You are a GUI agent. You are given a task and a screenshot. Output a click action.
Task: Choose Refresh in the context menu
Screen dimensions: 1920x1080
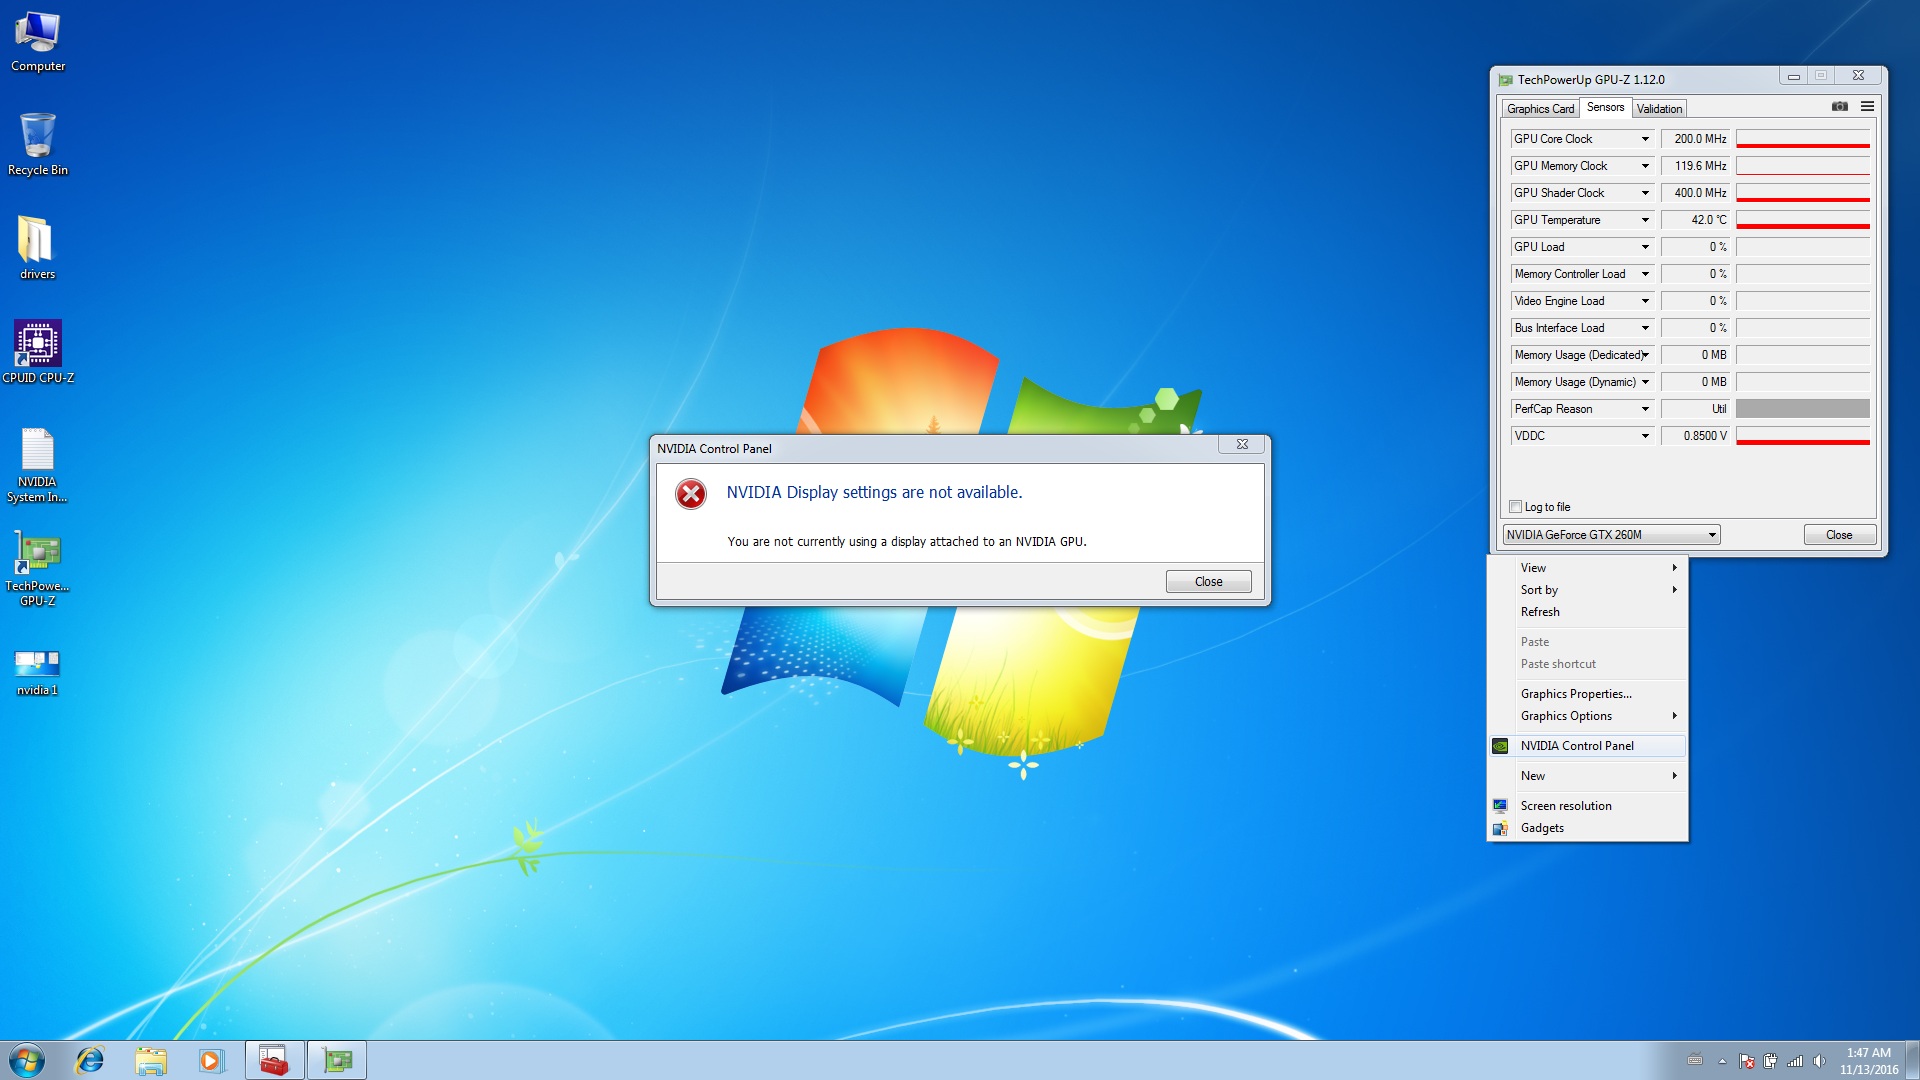click(x=1587, y=612)
